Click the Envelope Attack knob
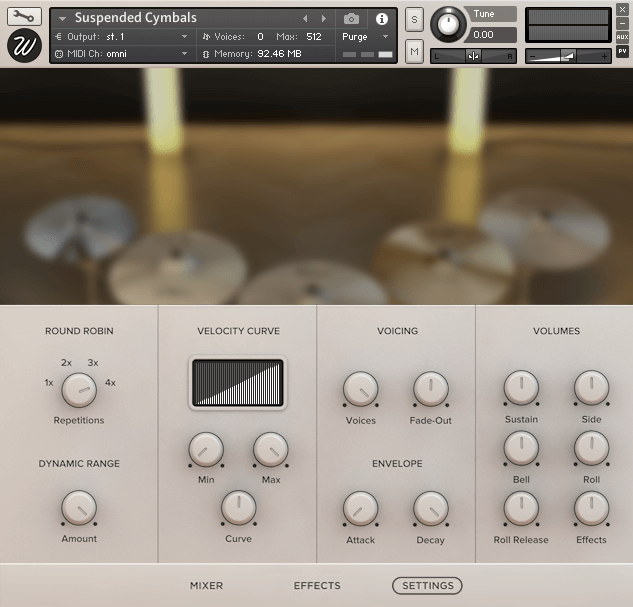Image resolution: width=633 pixels, height=607 pixels. click(361, 509)
